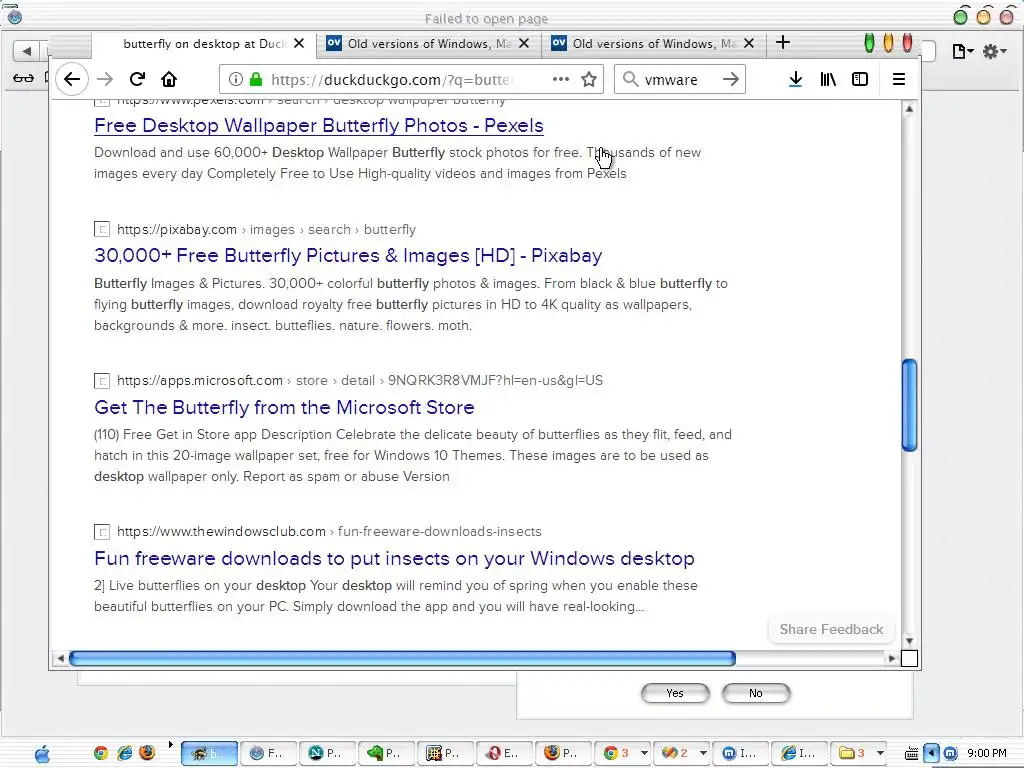Click the horizontal scroll-right arrow
1024x768 pixels.
click(x=892, y=658)
